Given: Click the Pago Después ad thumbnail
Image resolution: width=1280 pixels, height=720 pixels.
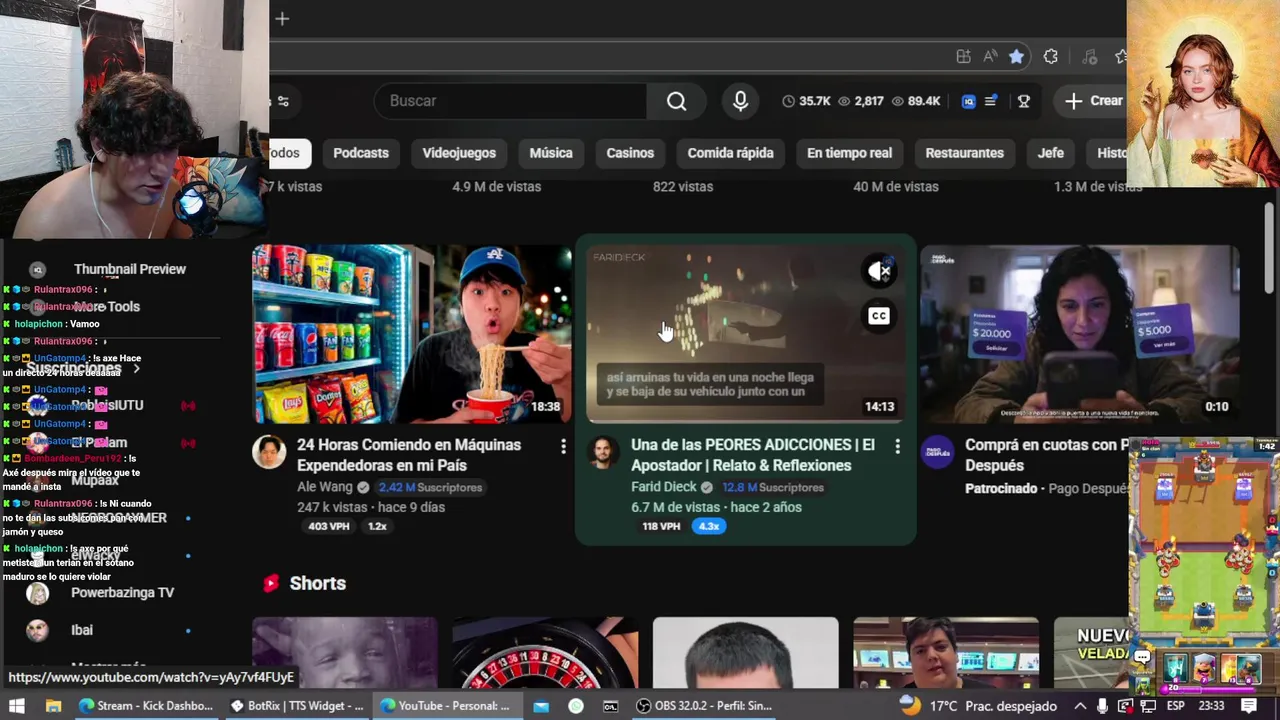Looking at the screenshot, I should click(x=1080, y=335).
